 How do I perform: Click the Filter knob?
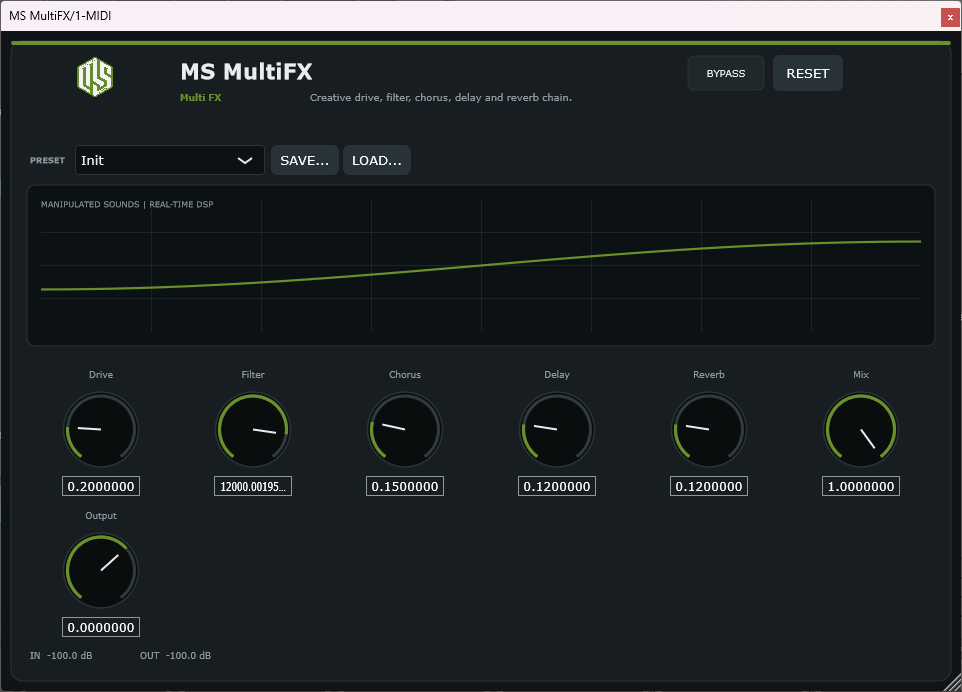(x=253, y=429)
